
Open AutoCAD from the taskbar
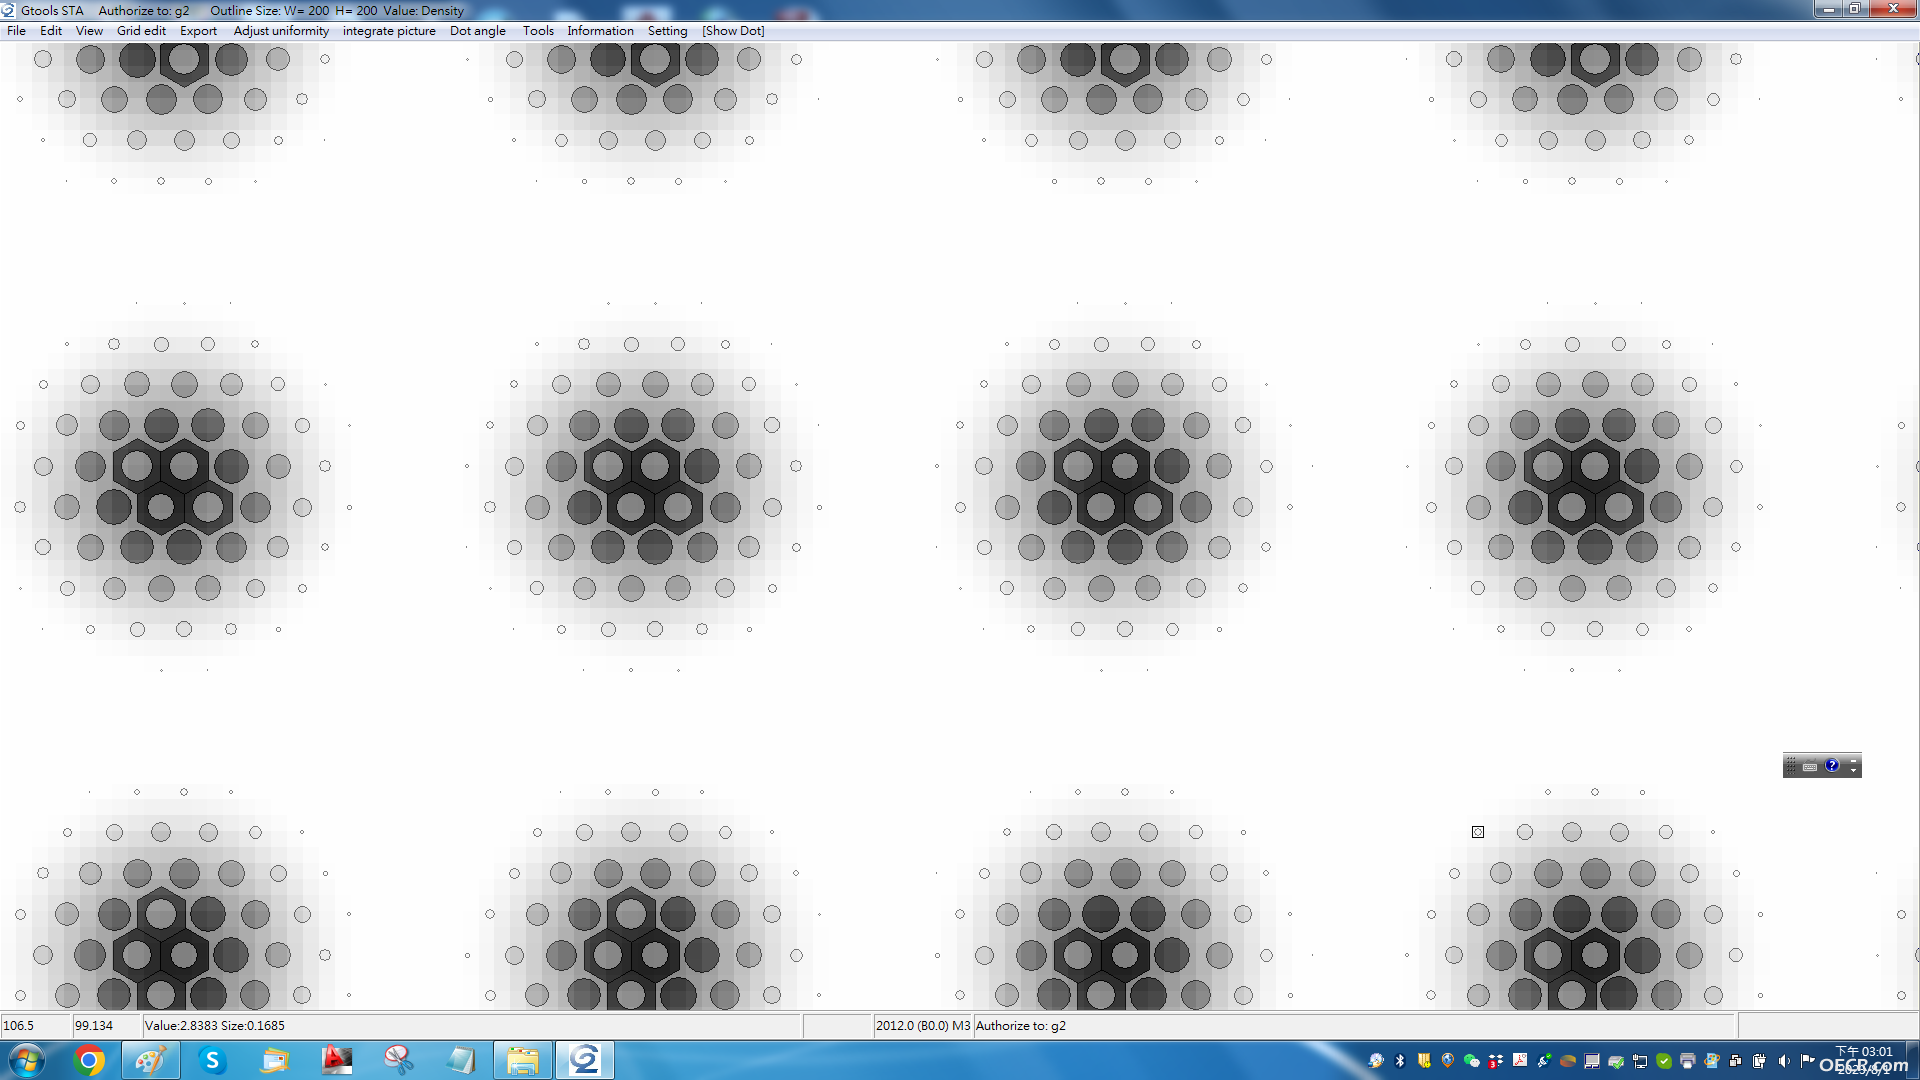click(337, 1060)
